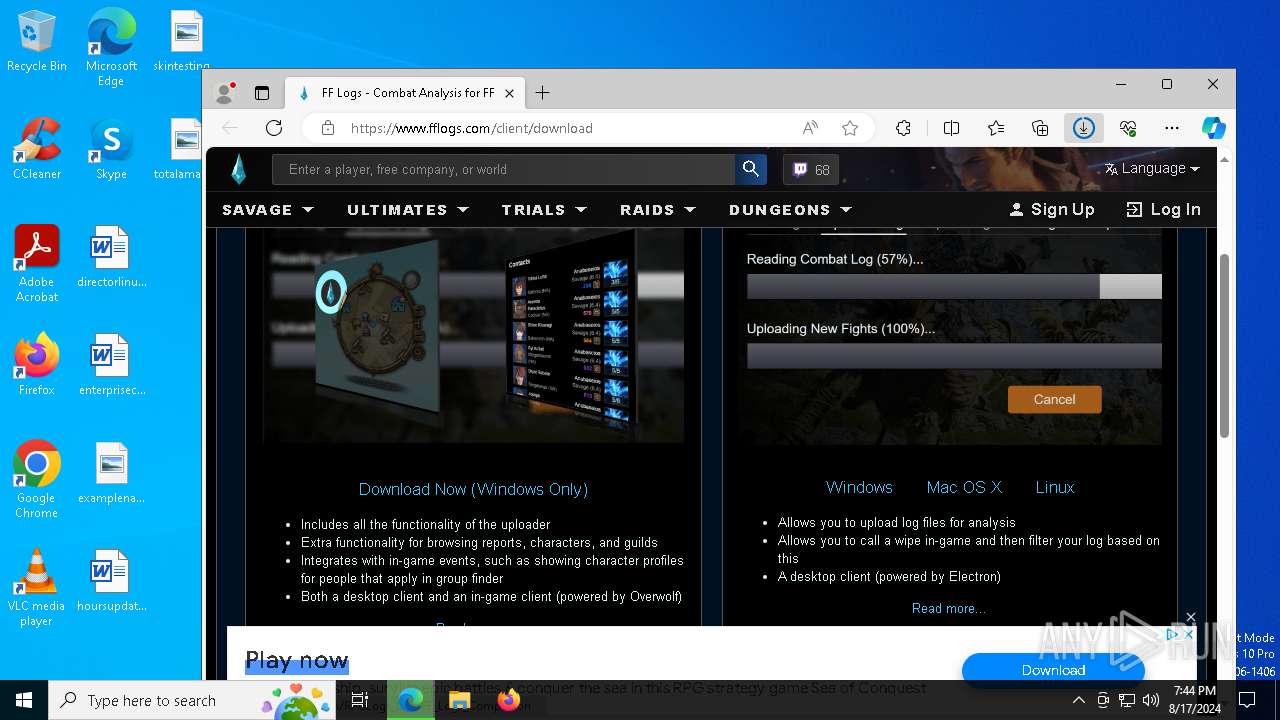Click Download Now (Windows Only) link

473,489
